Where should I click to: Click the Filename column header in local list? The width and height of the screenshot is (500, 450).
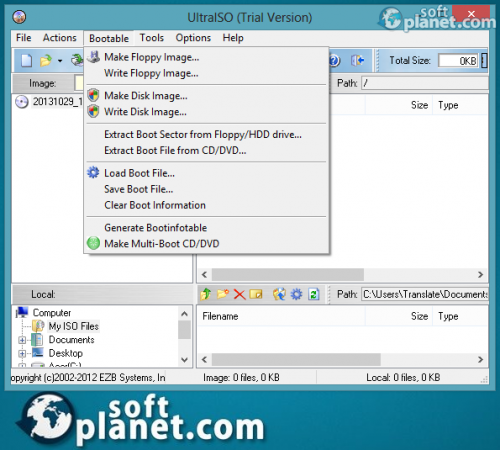pyautogui.click(x=281, y=316)
